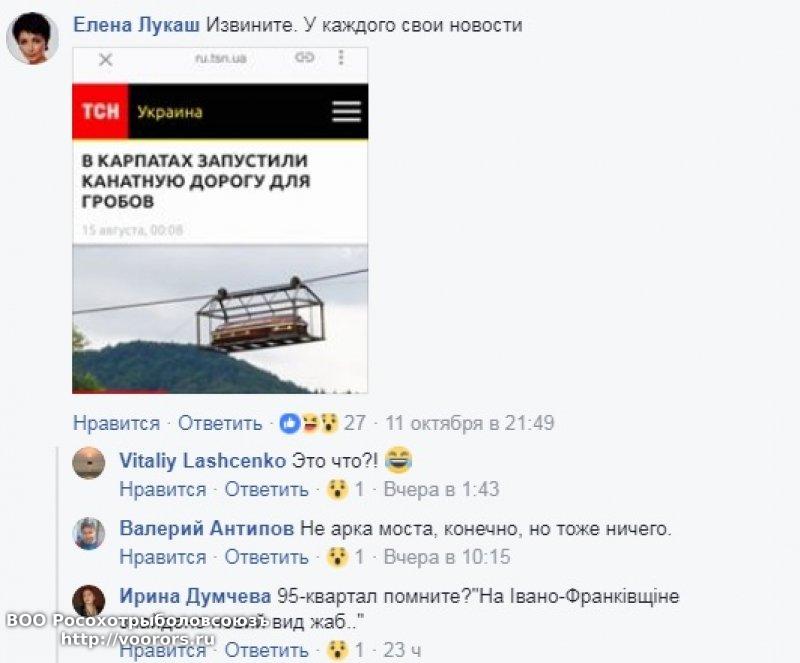Click Vitaliy Lashcenko's avatar
Viewport: 800px width, 663px height.
(x=89, y=463)
